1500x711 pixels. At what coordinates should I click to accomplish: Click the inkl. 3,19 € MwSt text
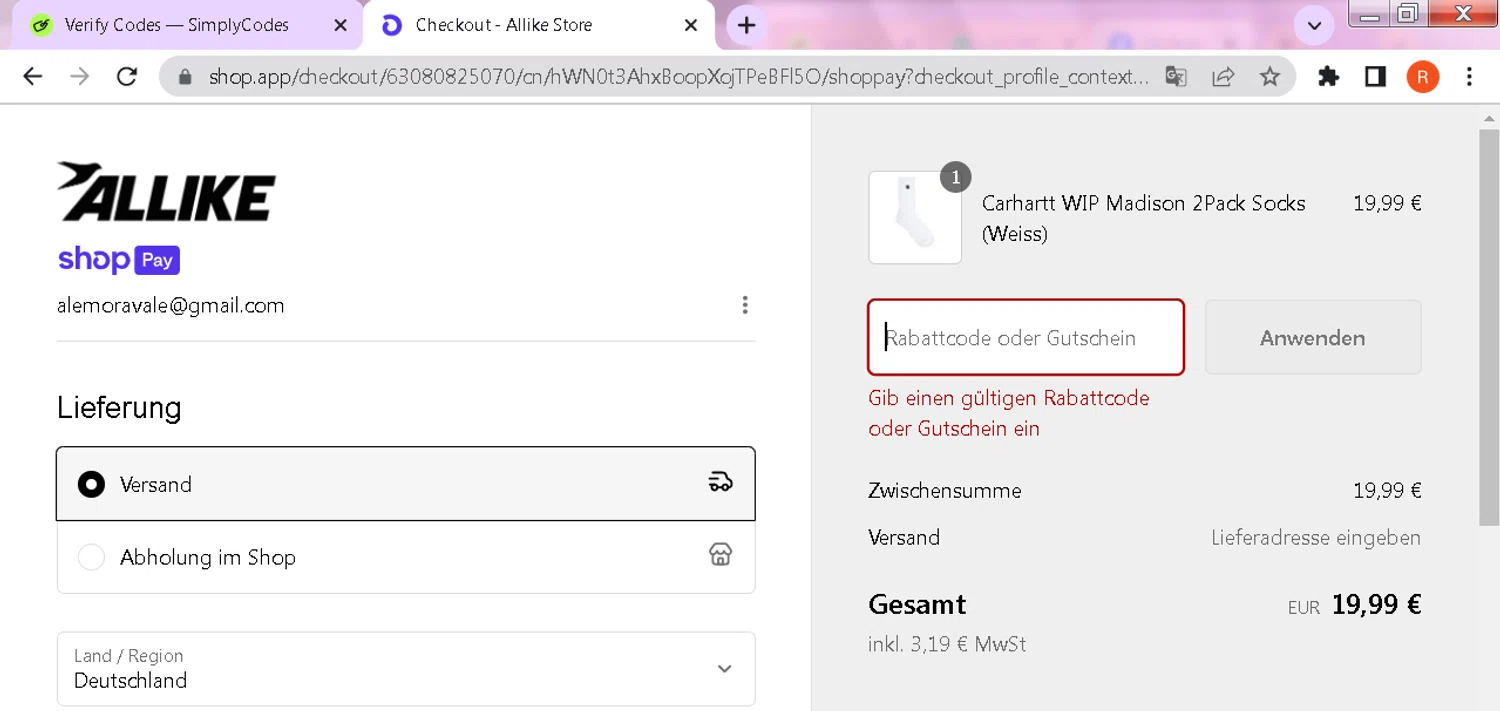(947, 644)
